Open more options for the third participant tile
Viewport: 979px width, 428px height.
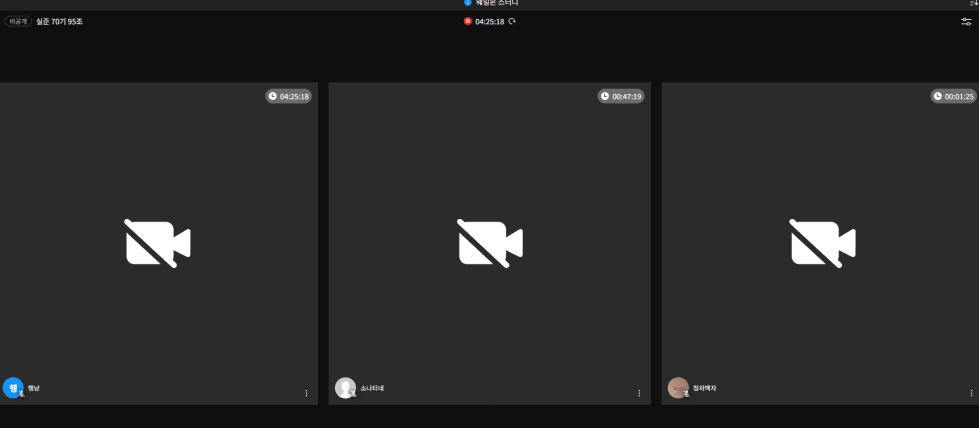click(972, 393)
